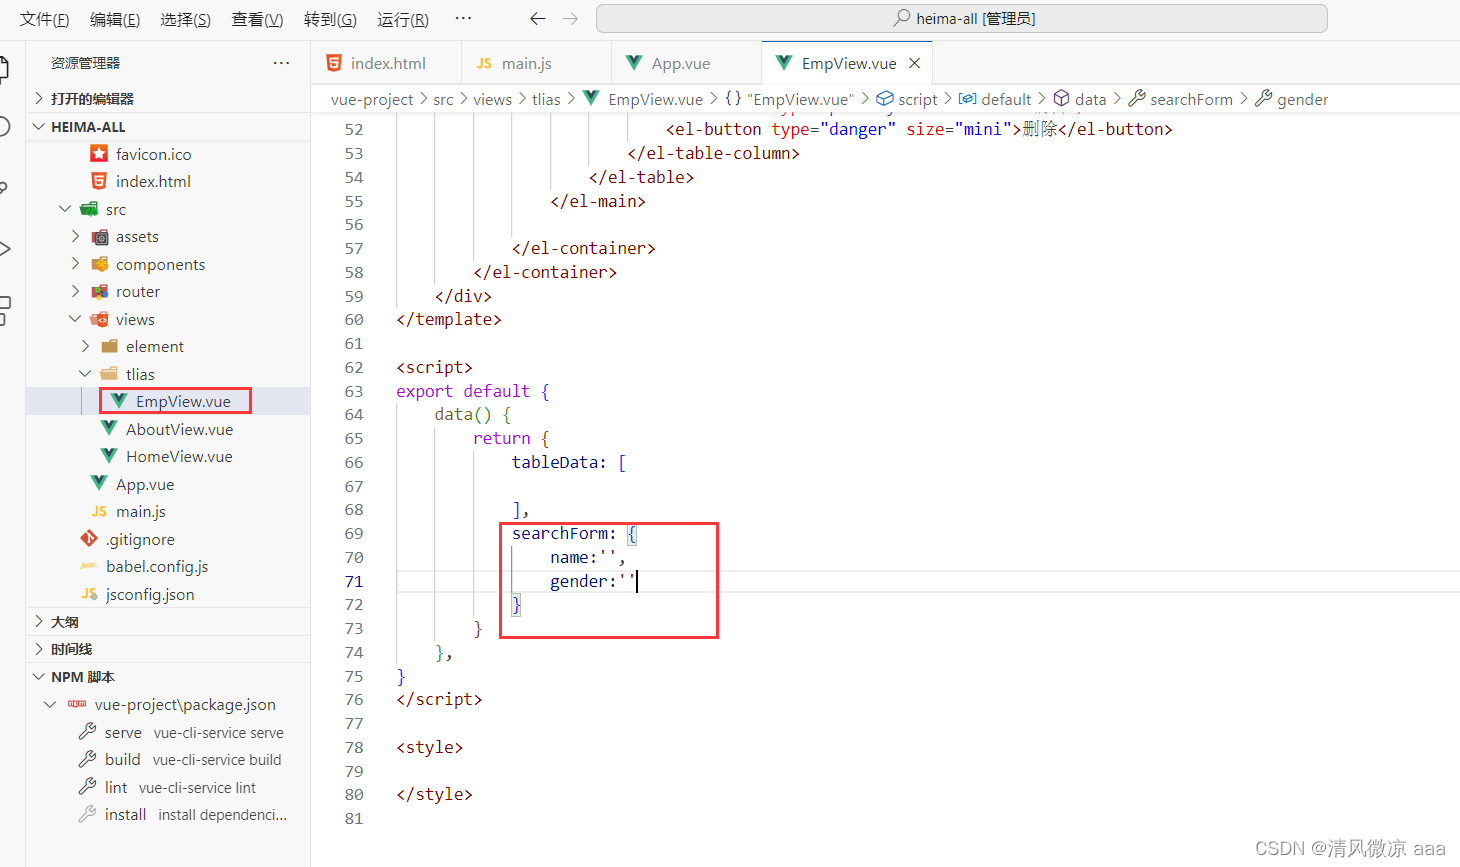Show more menu items via ellipsis
This screenshot has width=1460, height=867.
[463, 18]
